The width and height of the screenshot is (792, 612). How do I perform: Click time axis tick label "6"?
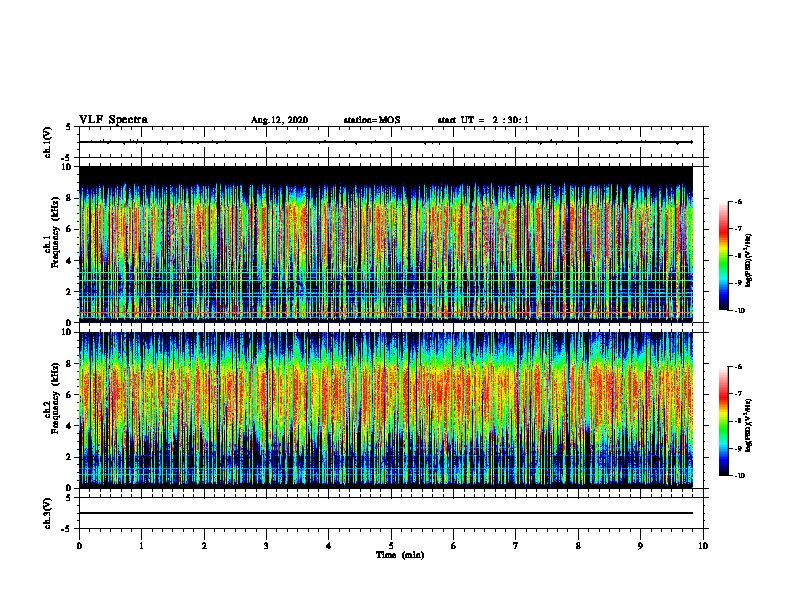coord(454,546)
